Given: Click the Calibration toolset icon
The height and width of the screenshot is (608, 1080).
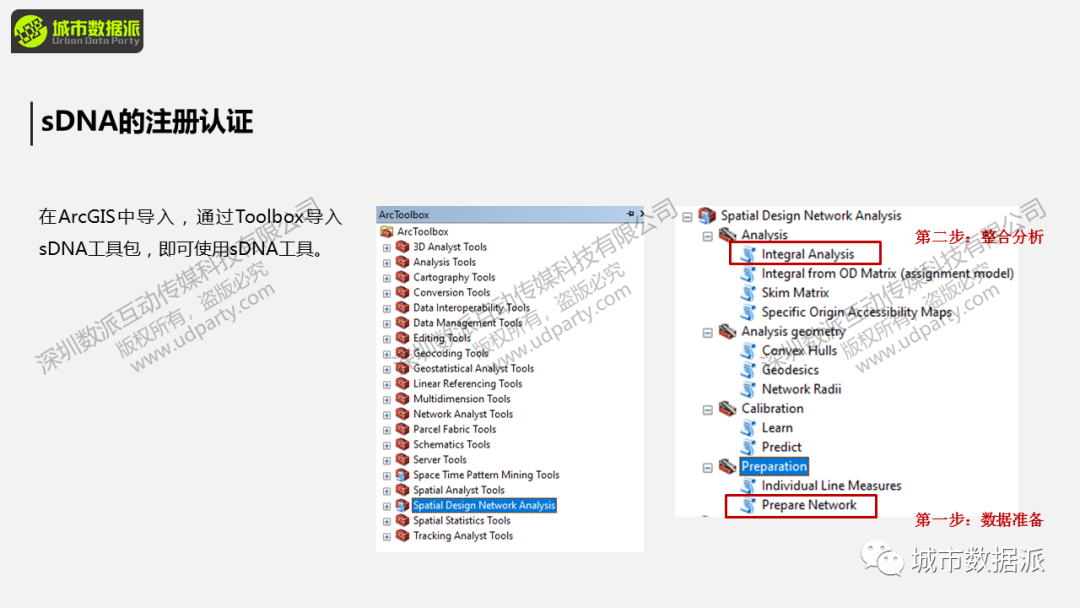Looking at the screenshot, I should pyautogui.click(x=728, y=408).
